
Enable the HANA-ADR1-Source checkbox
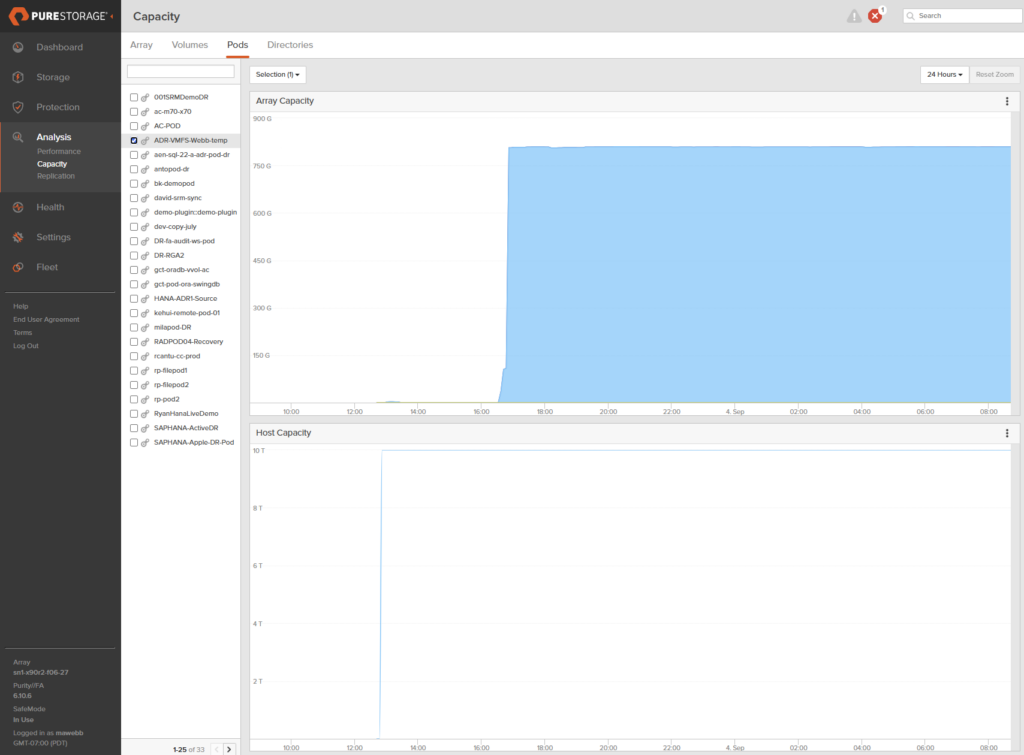pos(134,298)
